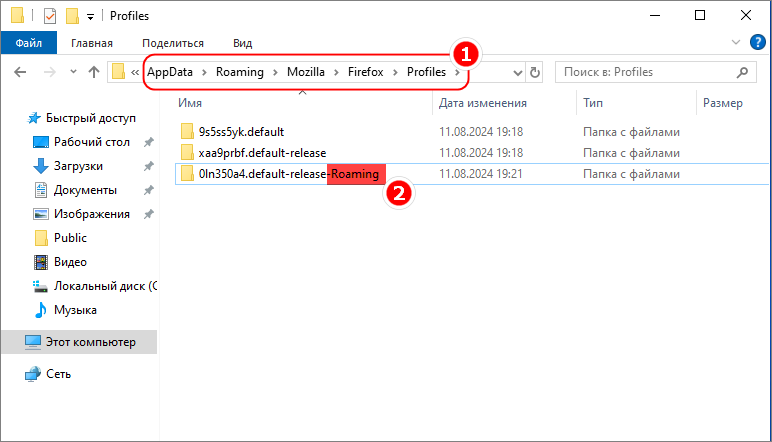This screenshot has height=442, width=772.
Task: Click the AppData breadcrumb
Action: 170,72
